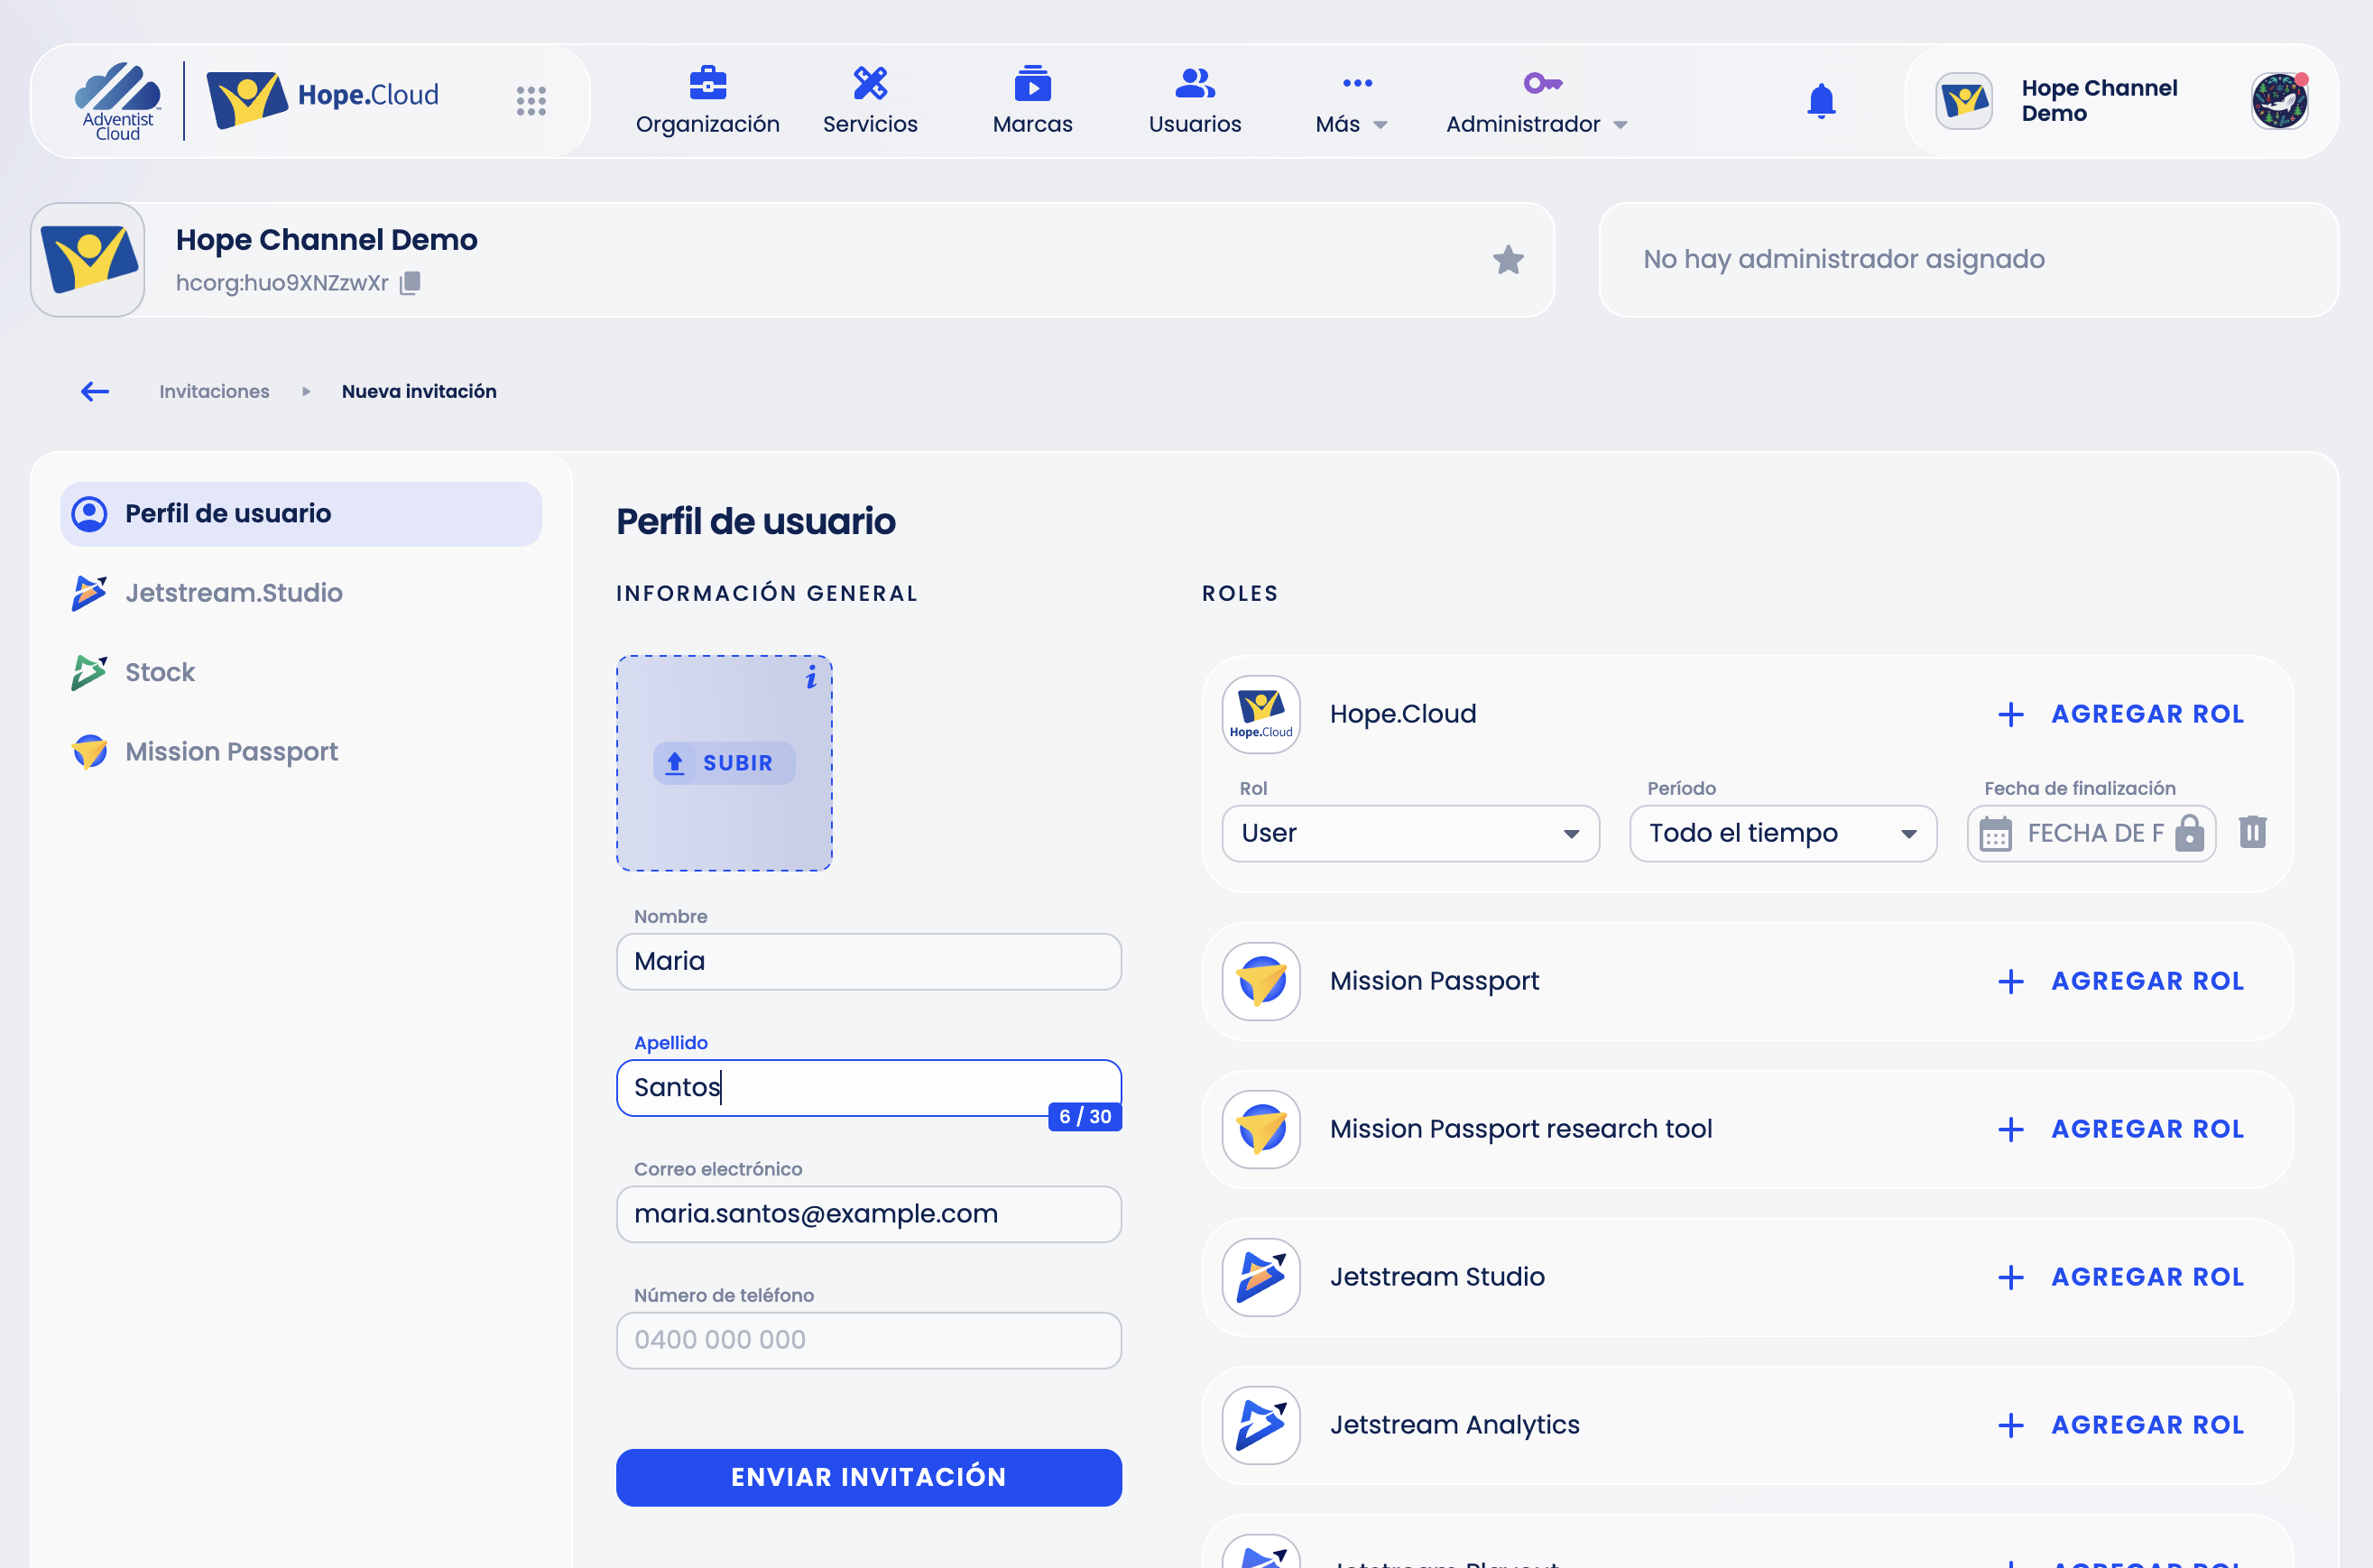
Task: Open the Servicios menu
Action: point(870,101)
